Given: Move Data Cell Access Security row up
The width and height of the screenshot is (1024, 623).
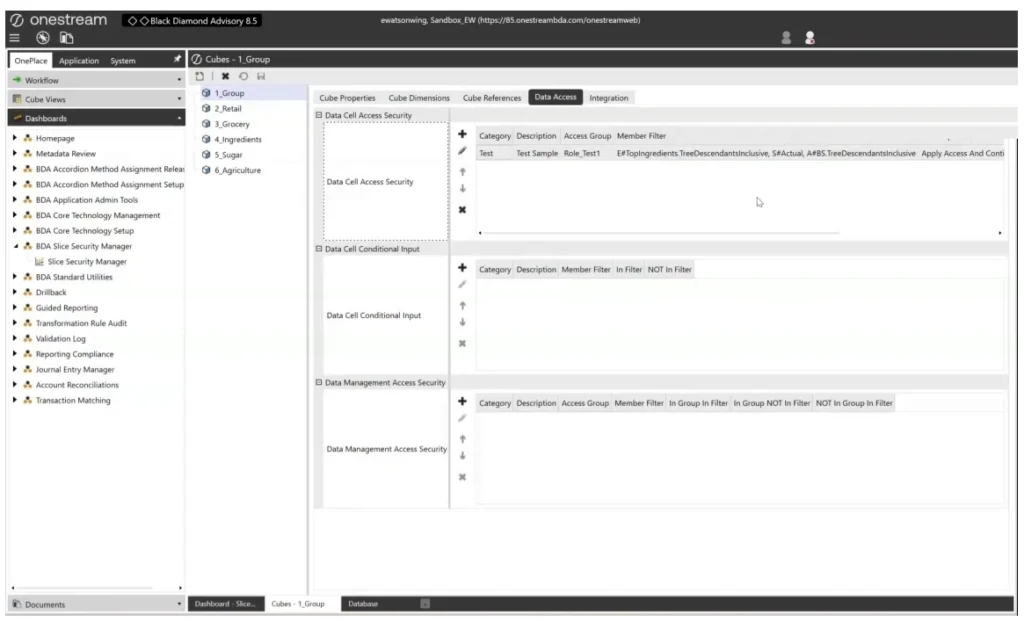Looking at the screenshot, I should 462,172.
